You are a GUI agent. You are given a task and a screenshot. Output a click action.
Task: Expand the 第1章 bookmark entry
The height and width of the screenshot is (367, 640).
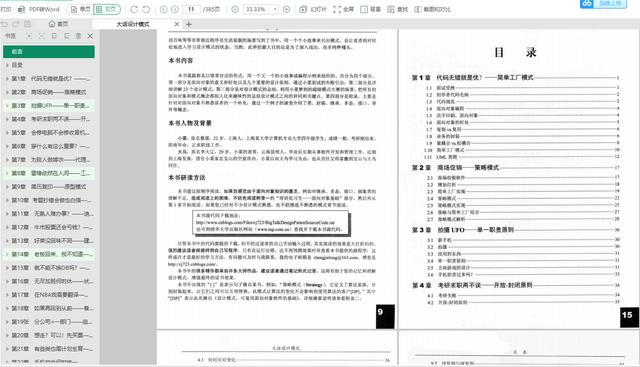[x=7, y=78]
